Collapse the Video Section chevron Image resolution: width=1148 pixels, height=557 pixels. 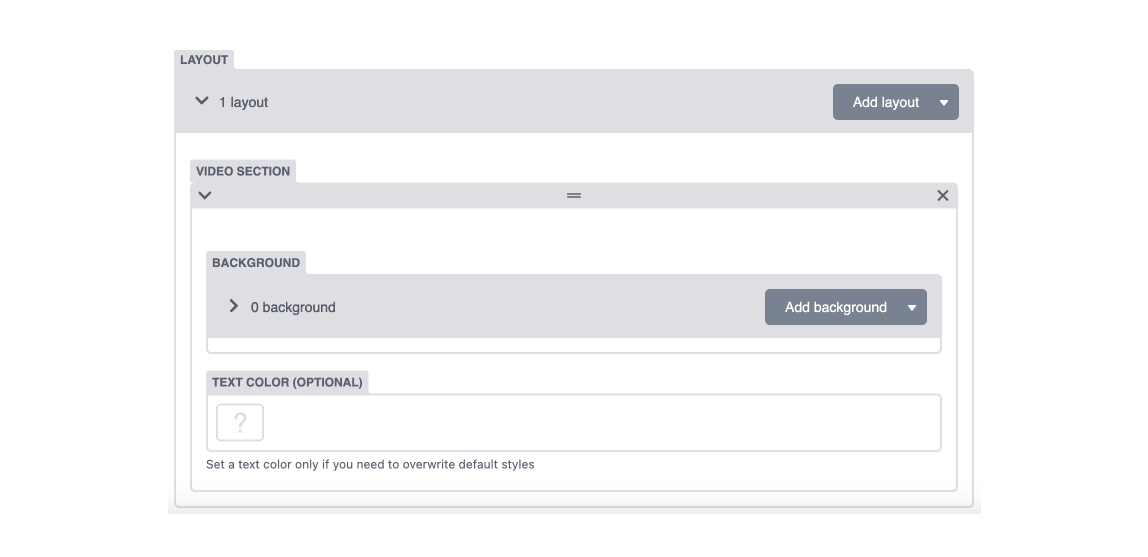[205, 195]
